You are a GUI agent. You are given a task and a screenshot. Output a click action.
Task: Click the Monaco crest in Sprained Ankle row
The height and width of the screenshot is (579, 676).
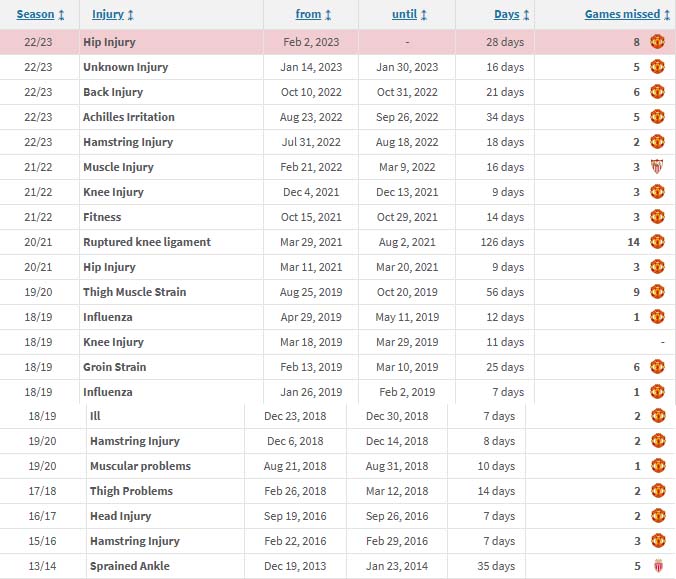(657, 566)
